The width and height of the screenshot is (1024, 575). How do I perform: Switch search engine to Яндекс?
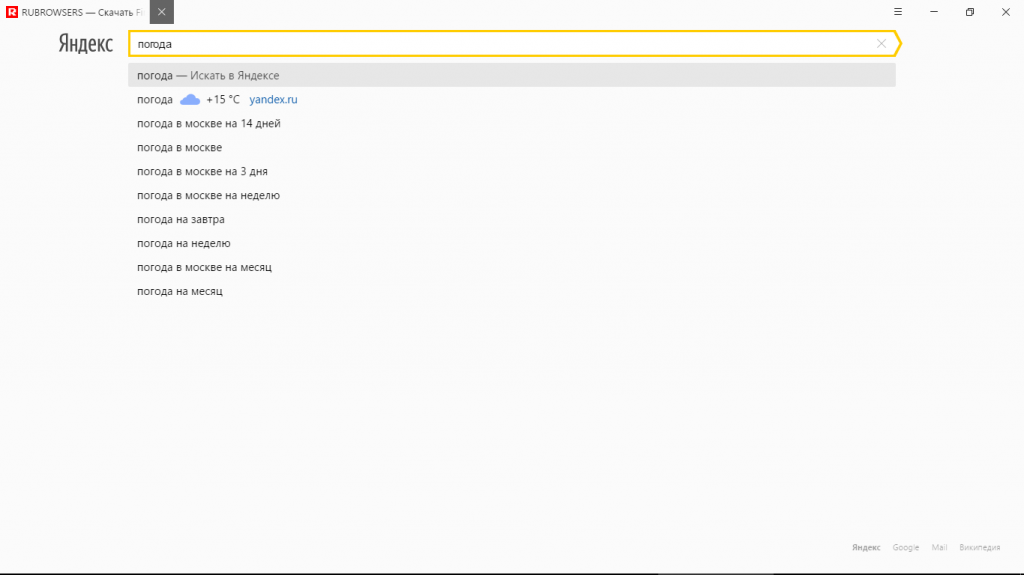click(866, 548)
